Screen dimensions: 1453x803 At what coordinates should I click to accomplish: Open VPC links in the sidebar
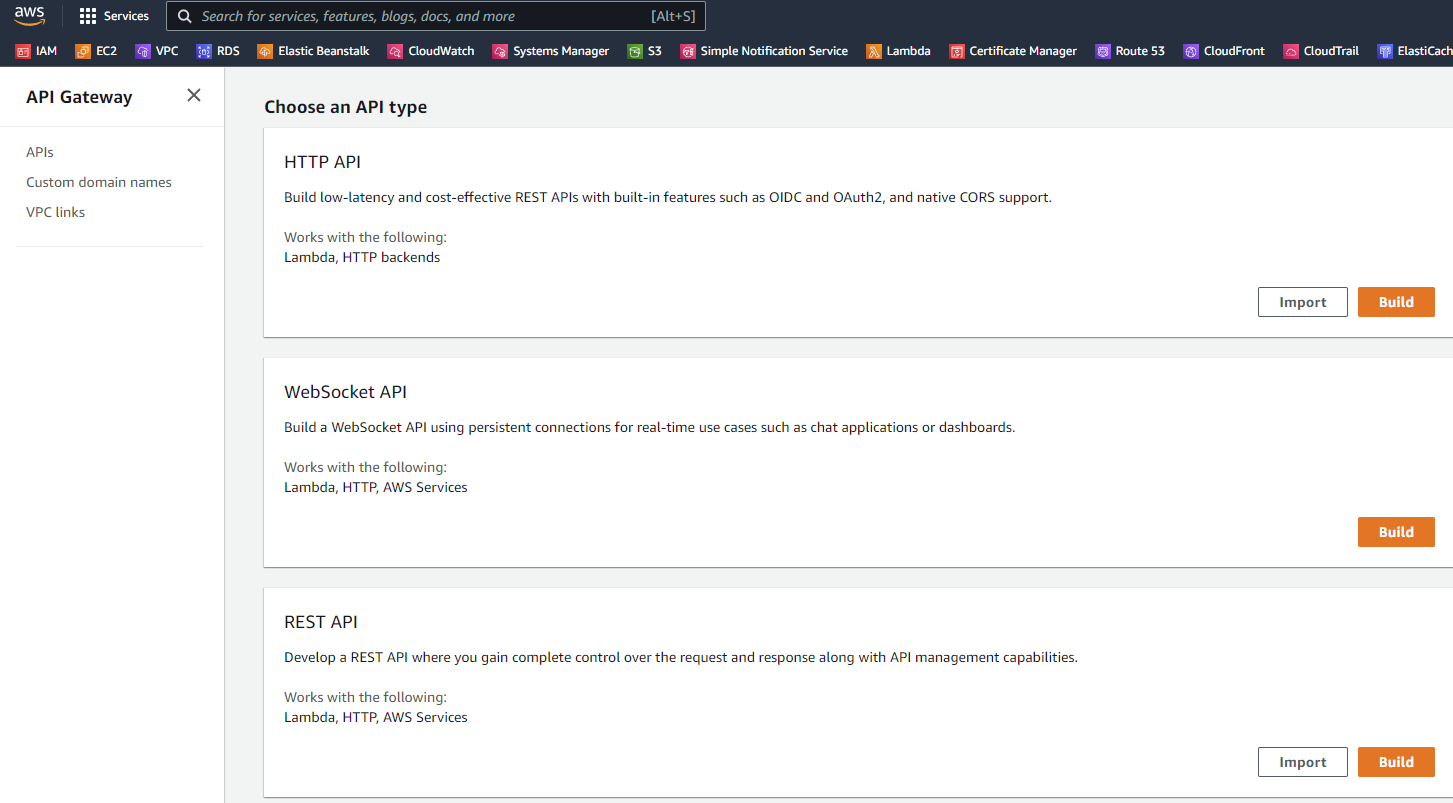(x=55, y=212)
